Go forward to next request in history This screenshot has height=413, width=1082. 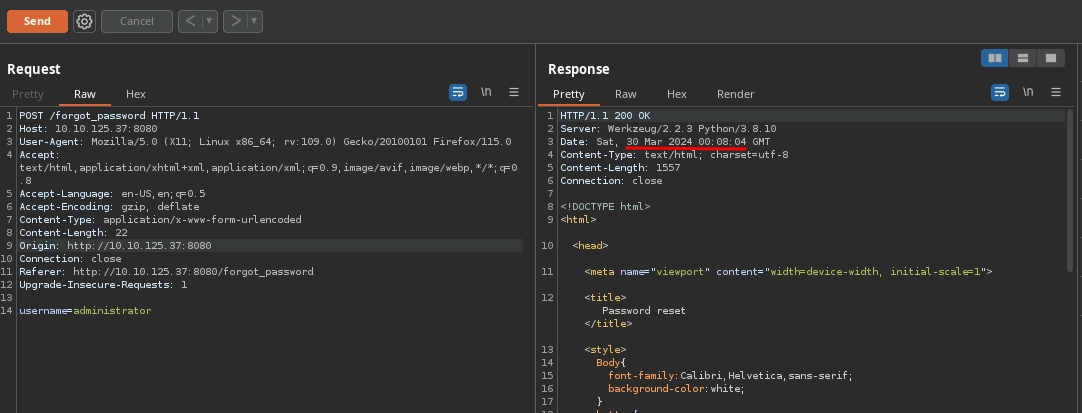click(x=235, y=21)
